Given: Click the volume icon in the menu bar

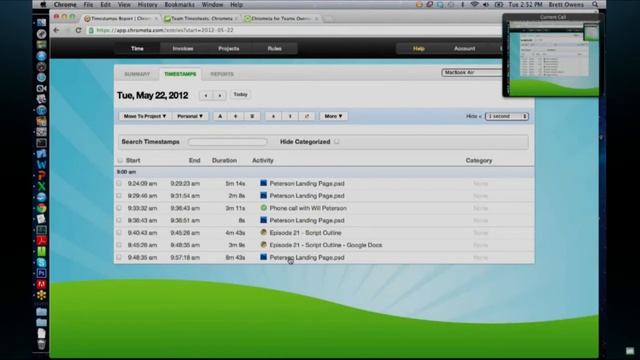Looking at the screenshot, I should (x=486, y=4).
